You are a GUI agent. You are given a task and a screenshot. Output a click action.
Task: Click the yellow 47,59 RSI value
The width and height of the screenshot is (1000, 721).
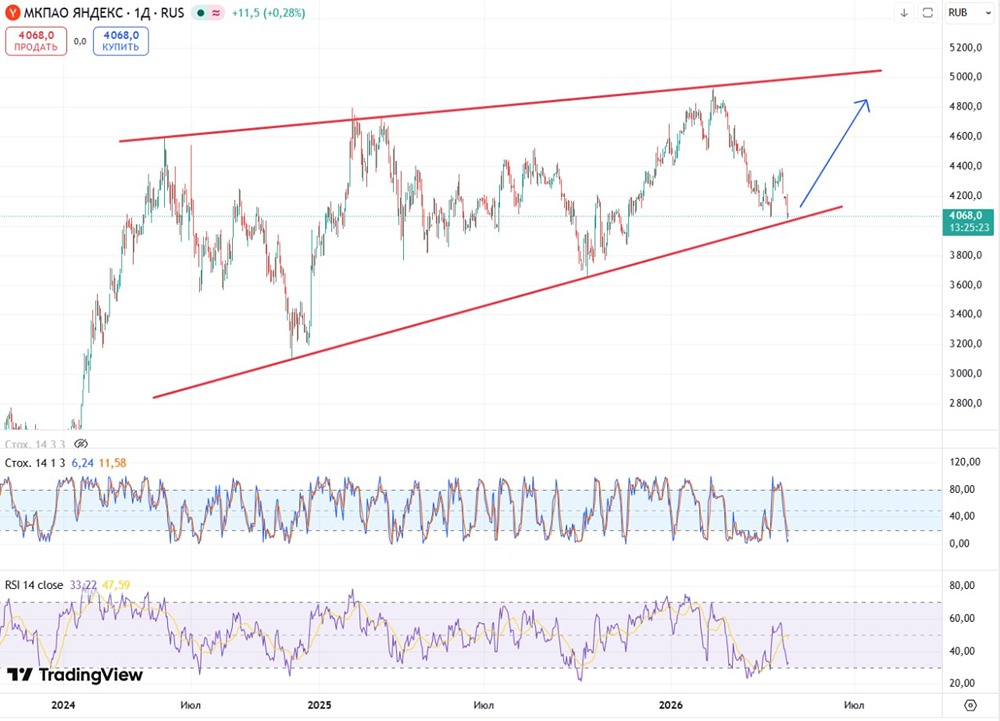[115, 585]
